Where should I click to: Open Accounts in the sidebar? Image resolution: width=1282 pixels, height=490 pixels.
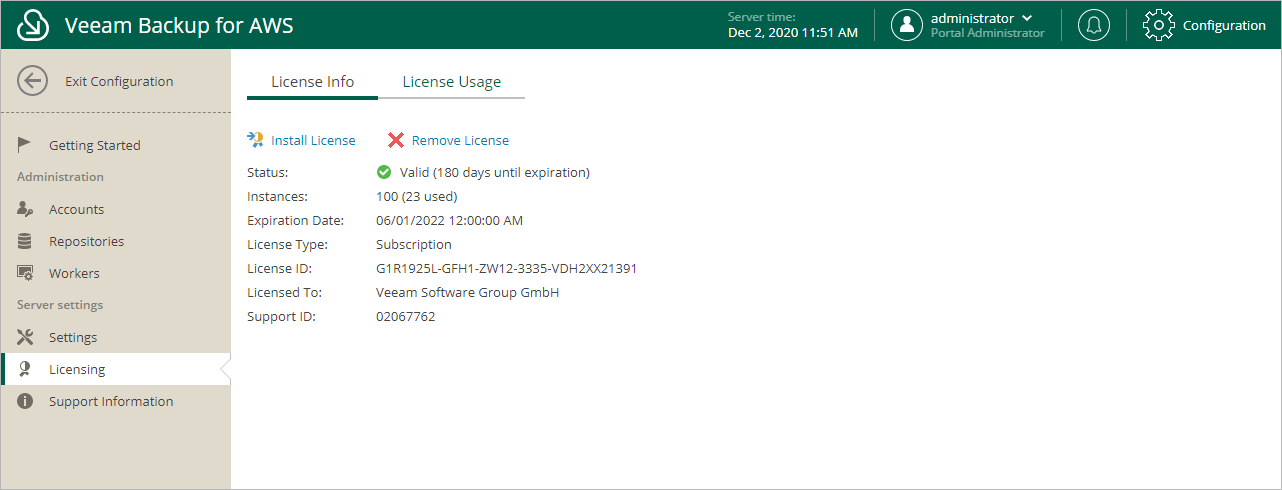[x=76, y=209]
